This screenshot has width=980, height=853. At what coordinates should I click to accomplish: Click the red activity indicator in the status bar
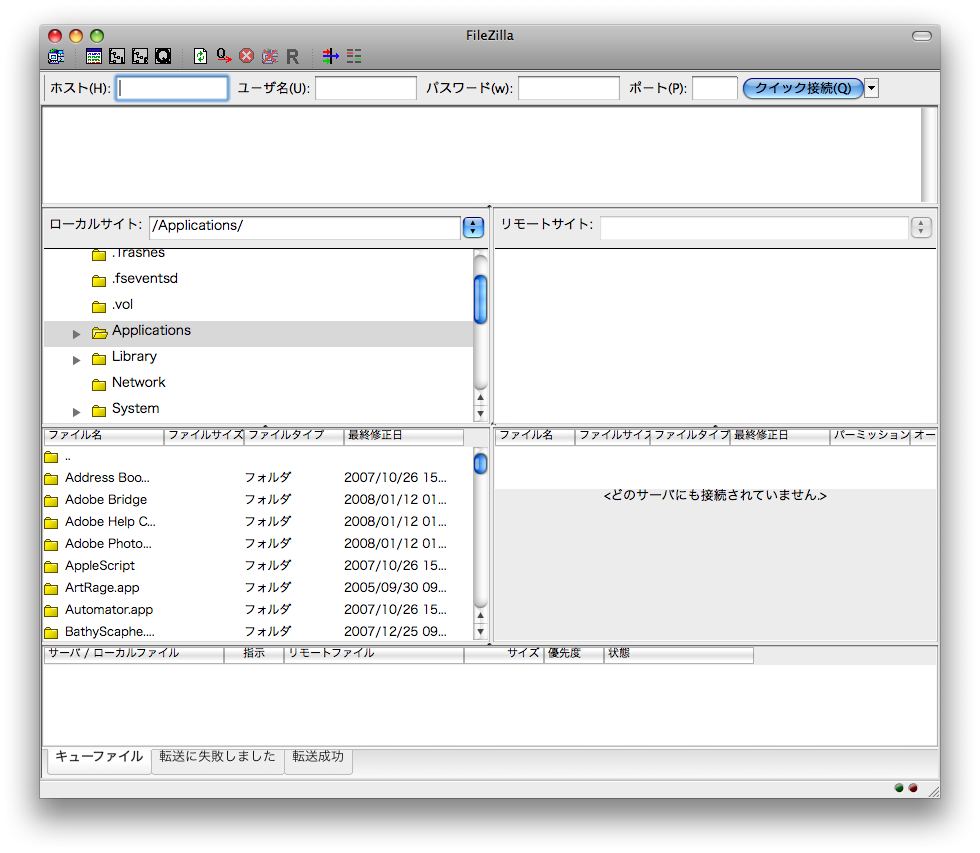click(913, 788)
